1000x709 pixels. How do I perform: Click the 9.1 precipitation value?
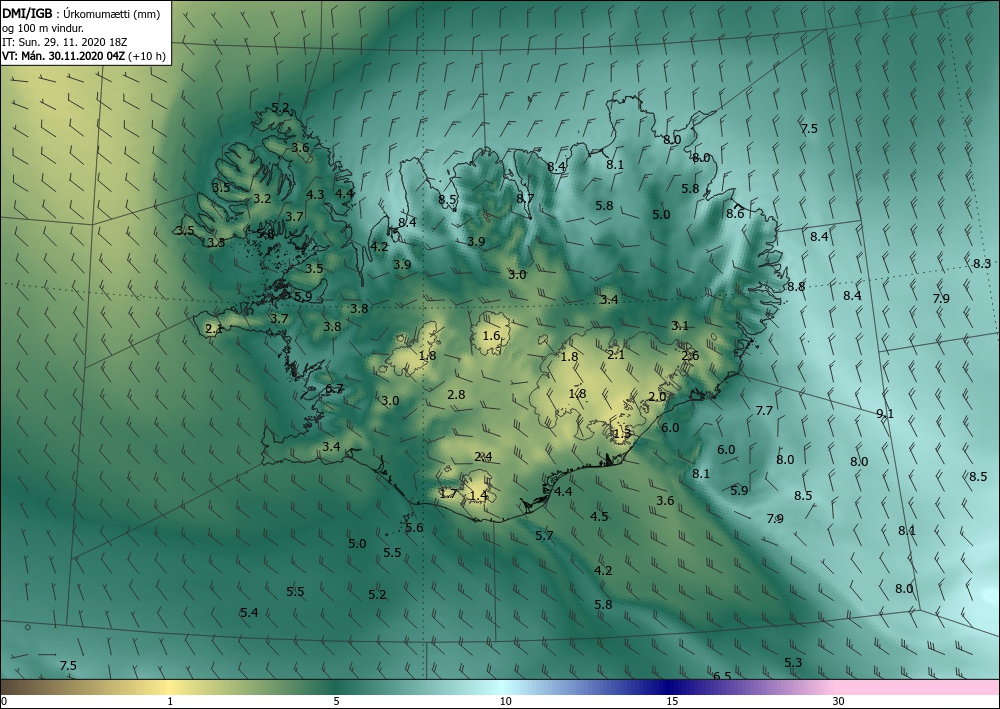[x=885, y=414]
